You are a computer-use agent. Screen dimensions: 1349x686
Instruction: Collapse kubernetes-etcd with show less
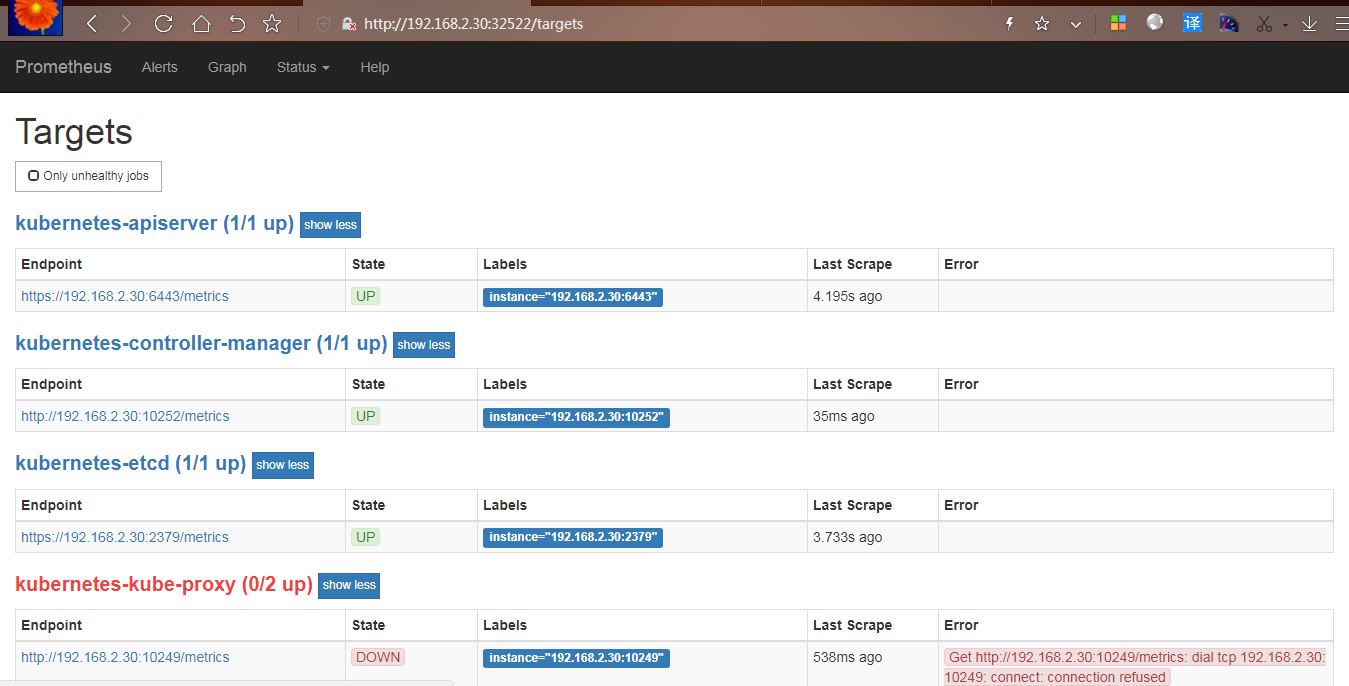tap(283, 465)
